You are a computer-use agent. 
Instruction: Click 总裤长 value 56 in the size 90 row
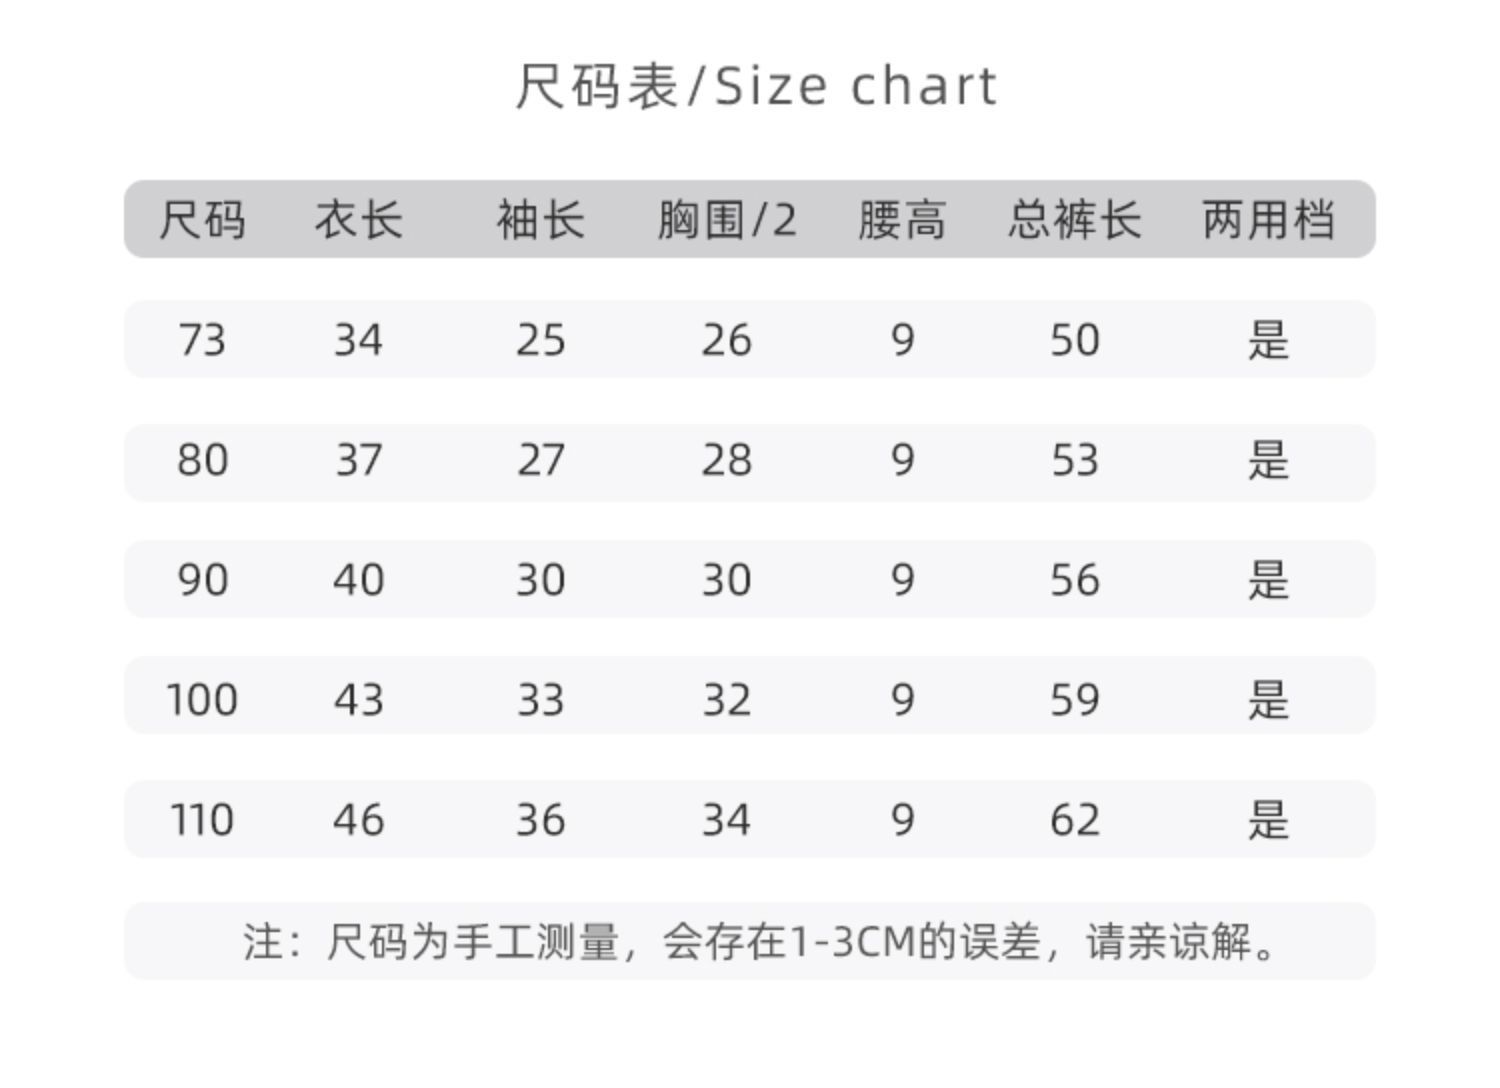pyautogui.click(x=1074, y=580)
